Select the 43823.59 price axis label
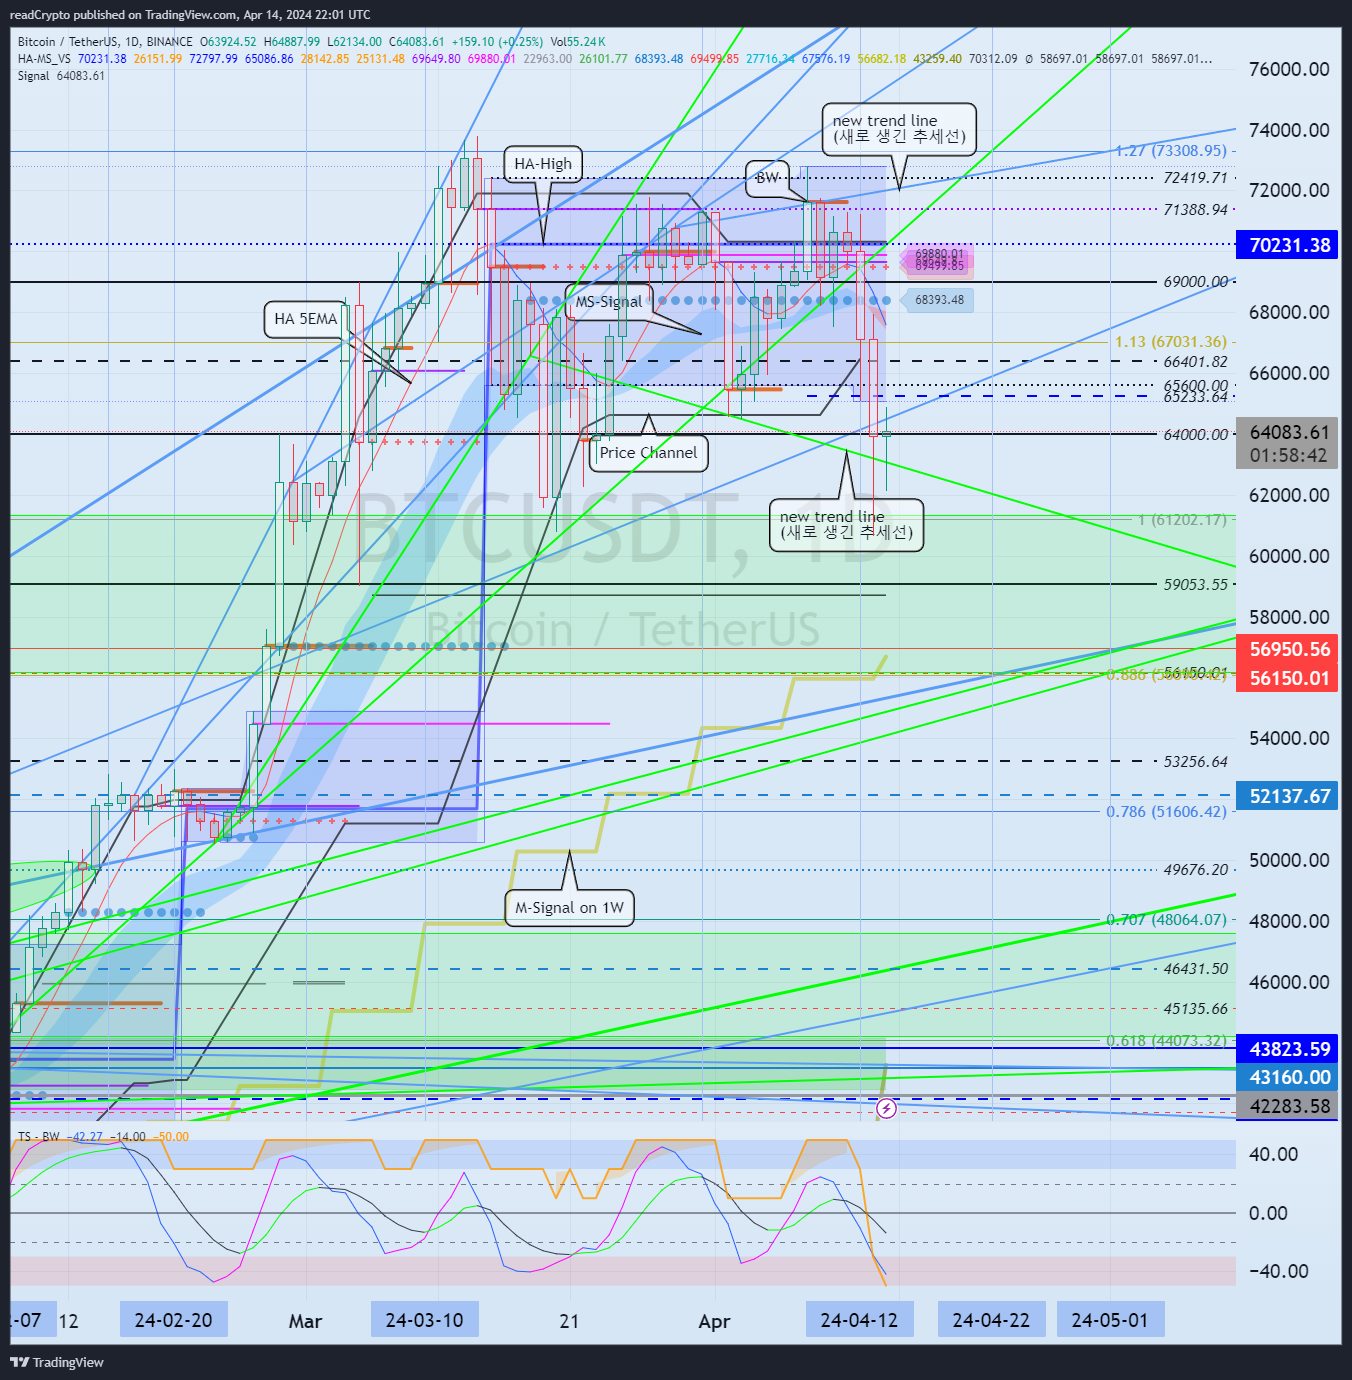 (1287, 1049)
